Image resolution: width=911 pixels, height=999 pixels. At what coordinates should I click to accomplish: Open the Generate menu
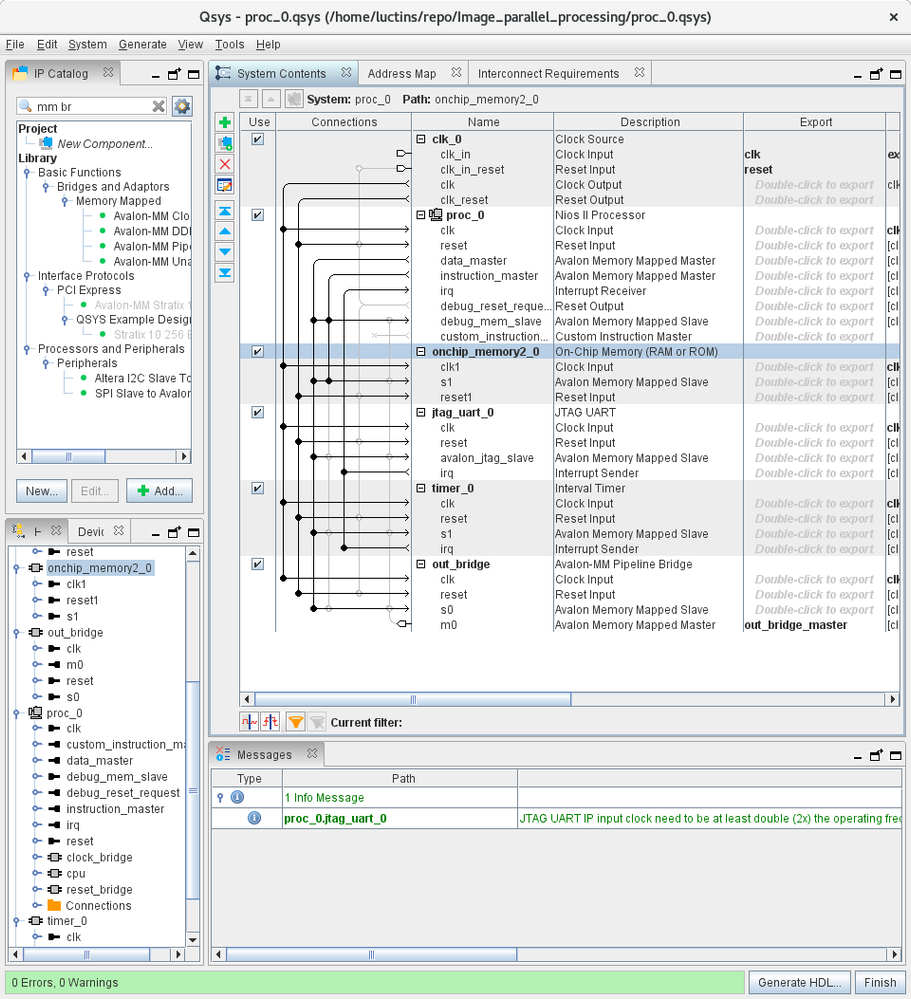point(142,44)
